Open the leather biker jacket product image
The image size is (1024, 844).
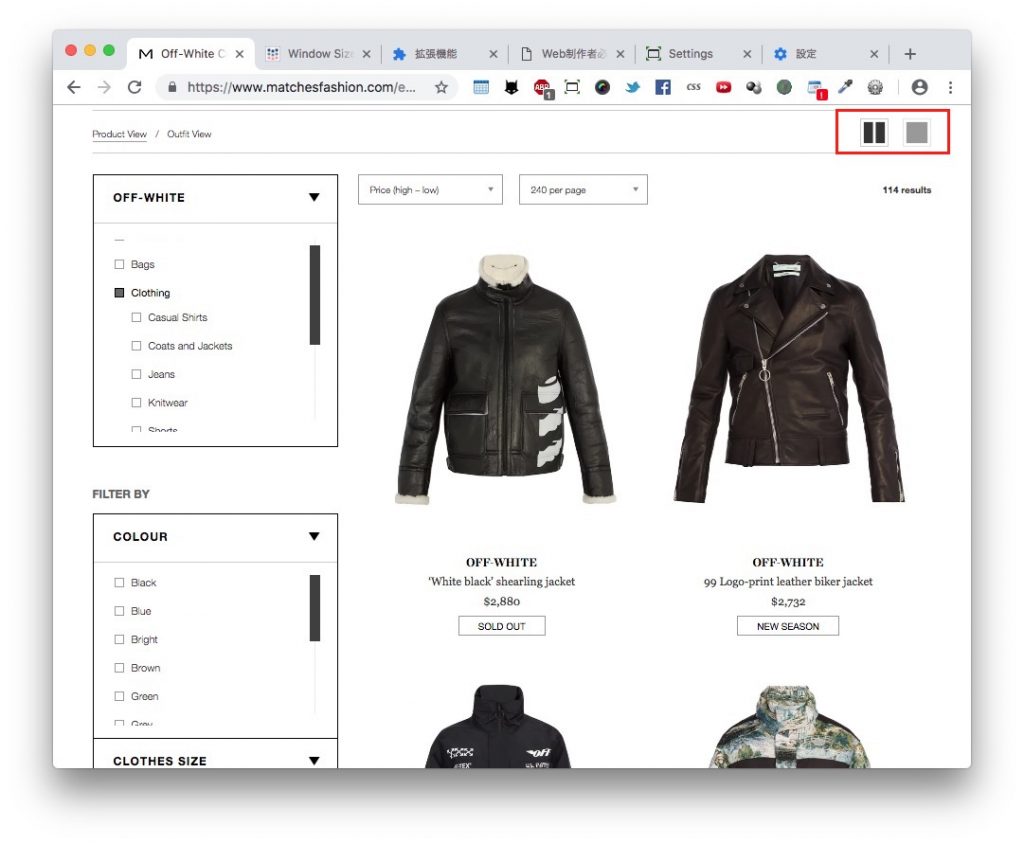pyautogui.click(x=789, y=379)
